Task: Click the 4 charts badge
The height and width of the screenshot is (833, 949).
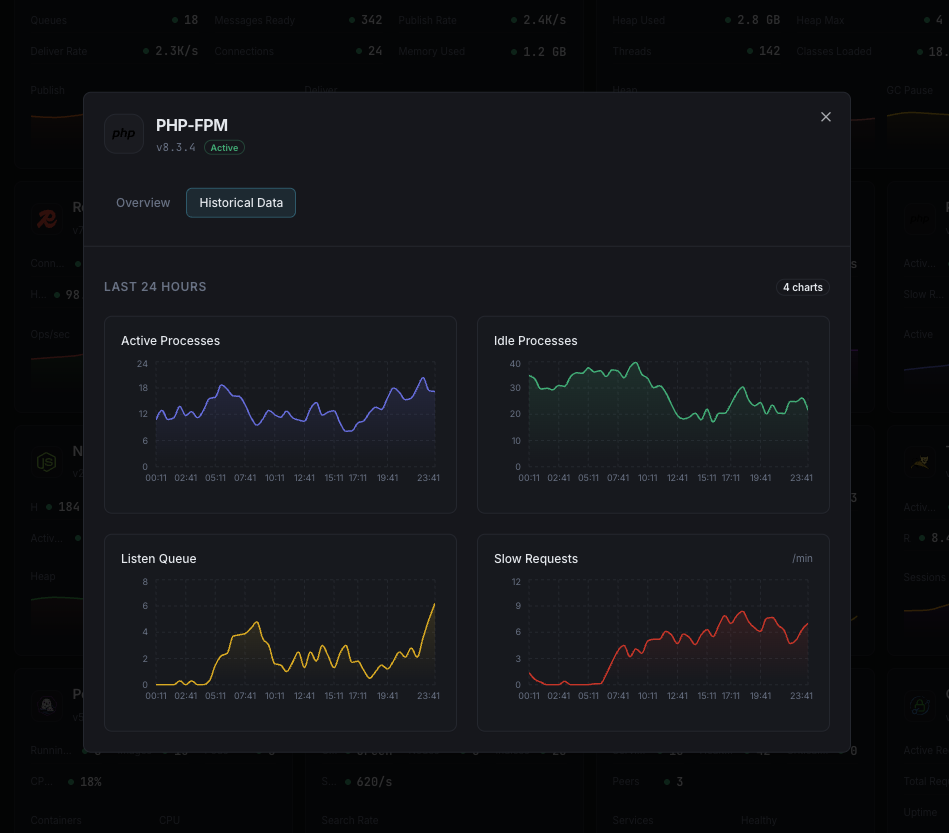Action: point(803,287)
